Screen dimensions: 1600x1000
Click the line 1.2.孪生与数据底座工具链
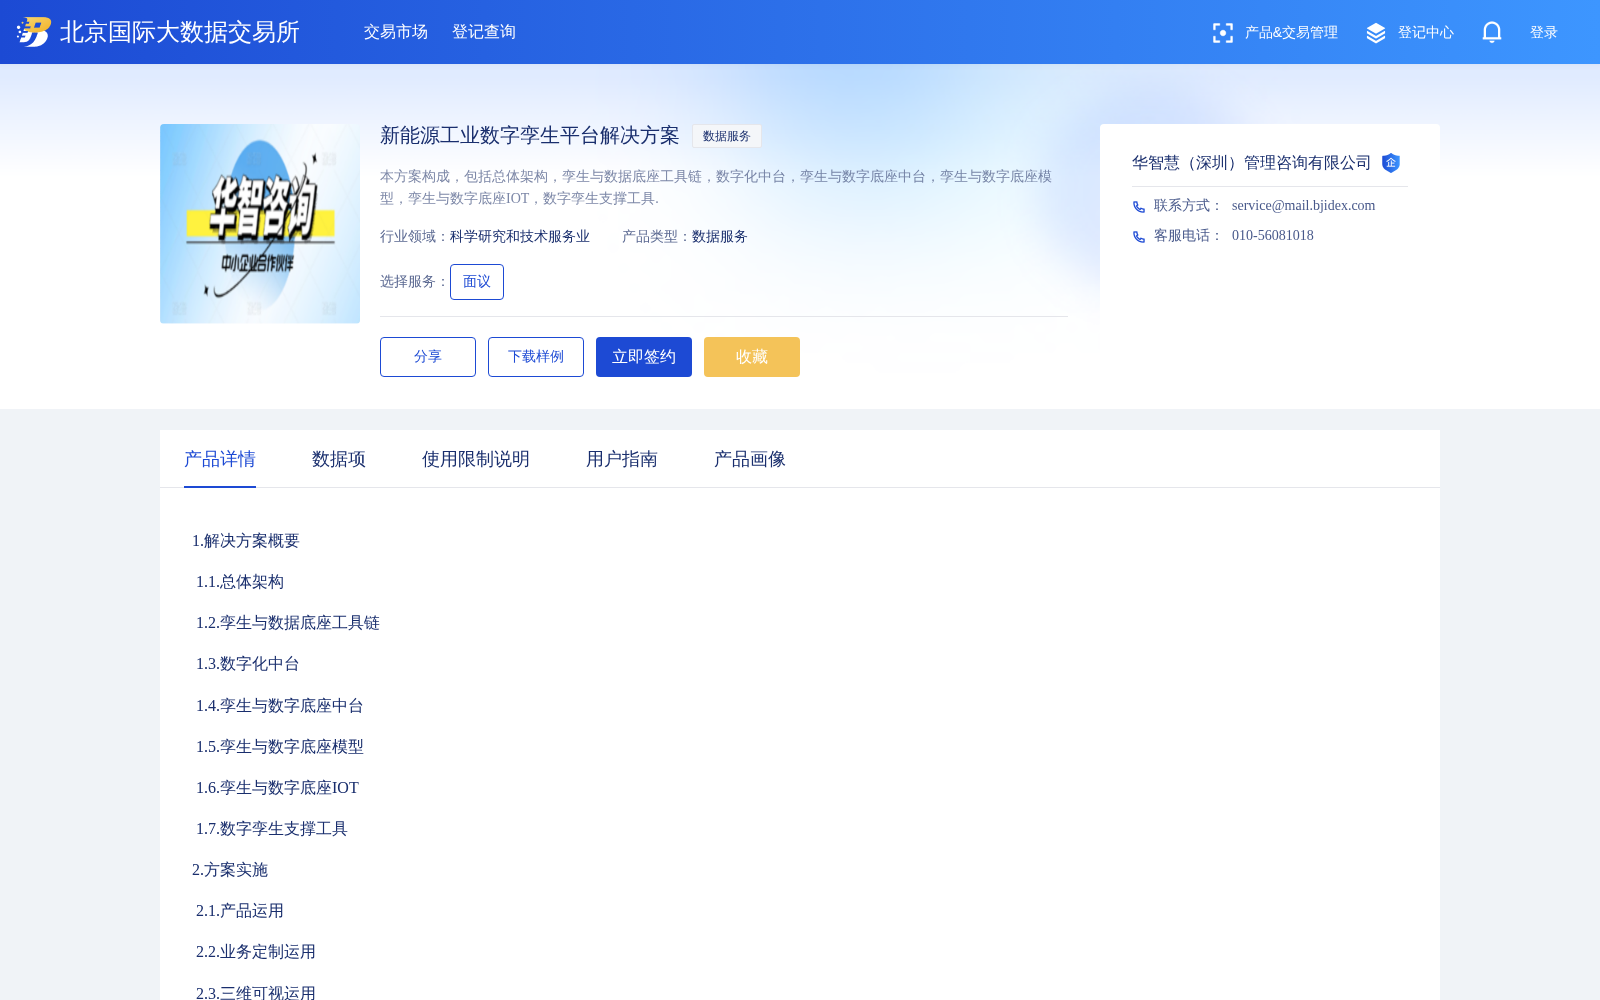pos(288,623)
